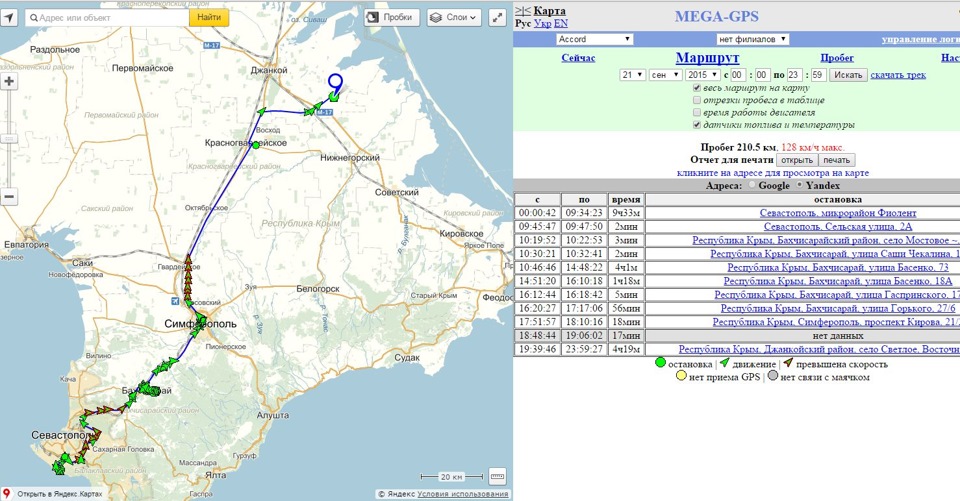The image size is (960, 501).
Task: Open Условия использования link
Action: 463,494
